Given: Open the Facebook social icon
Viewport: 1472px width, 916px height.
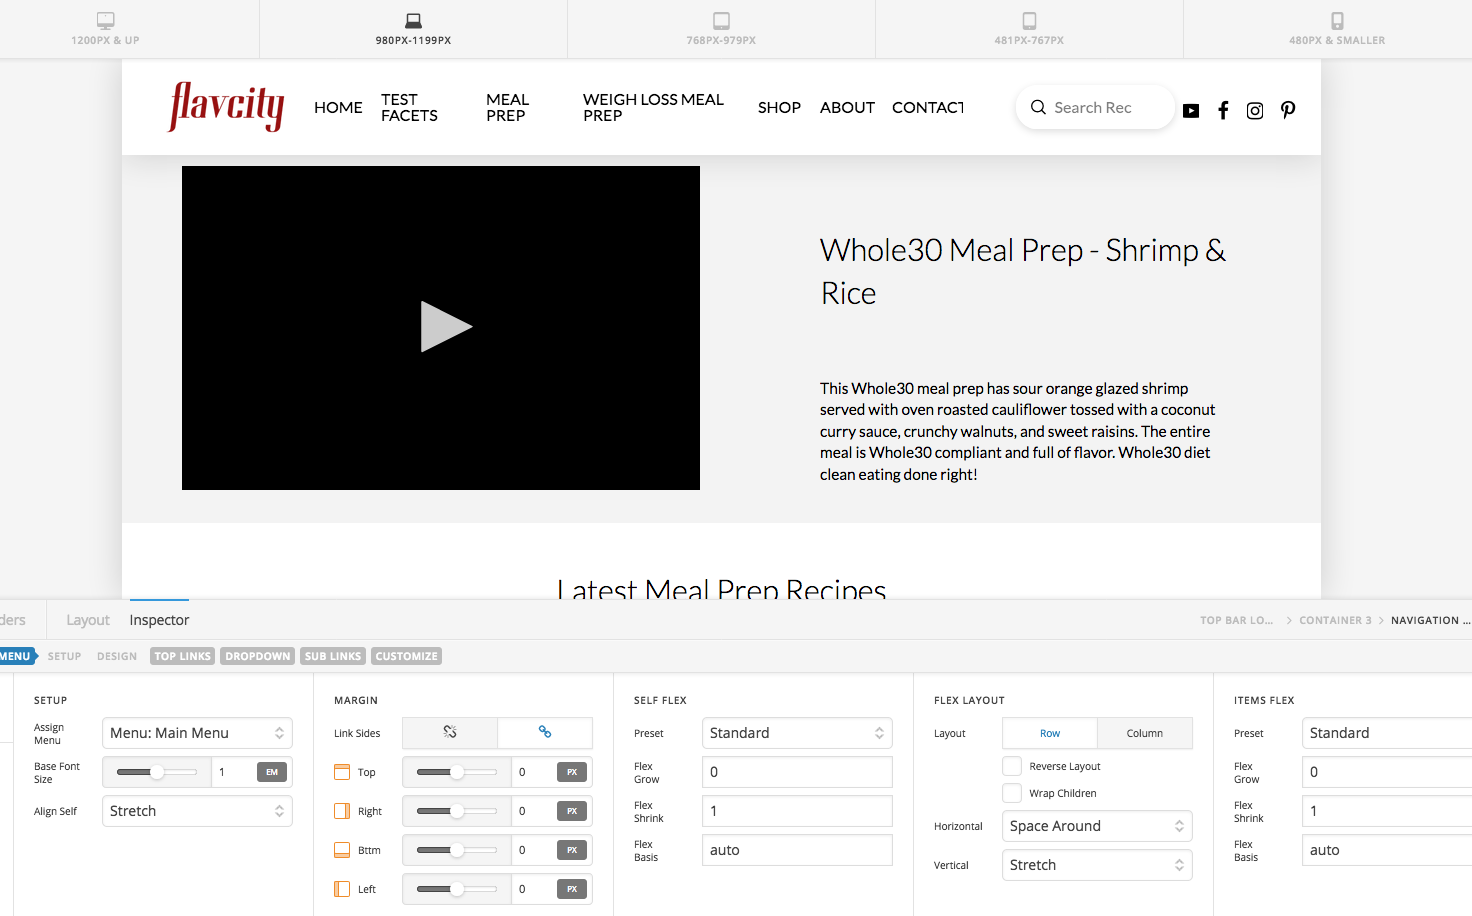Looking at the screenshot, I should 1223,110.
